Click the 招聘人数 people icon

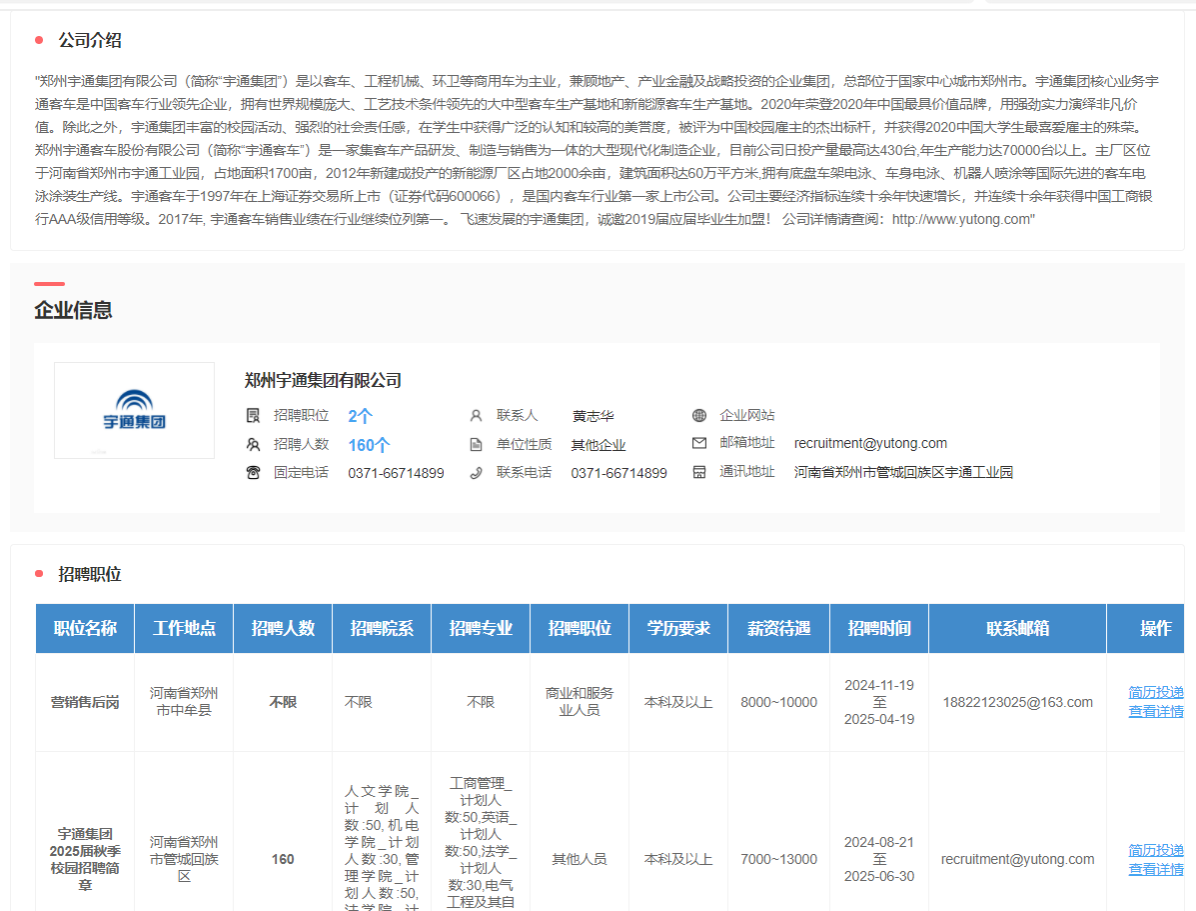click(253, 444)
